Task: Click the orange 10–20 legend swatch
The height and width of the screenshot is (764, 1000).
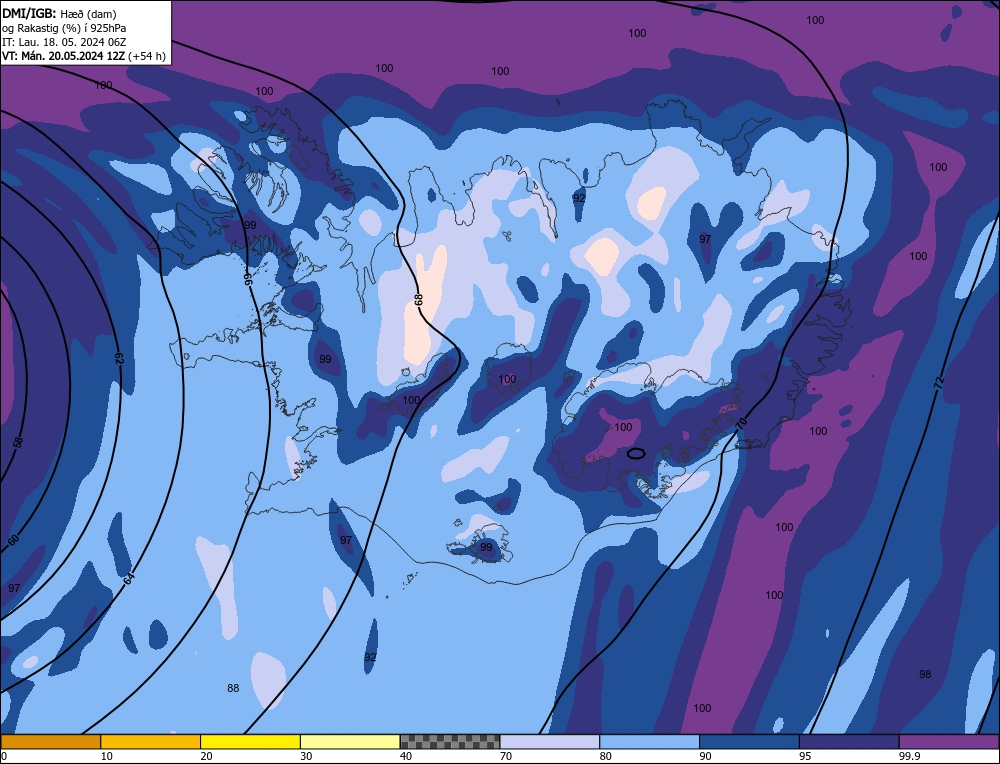Action: [x=151, y=742]
